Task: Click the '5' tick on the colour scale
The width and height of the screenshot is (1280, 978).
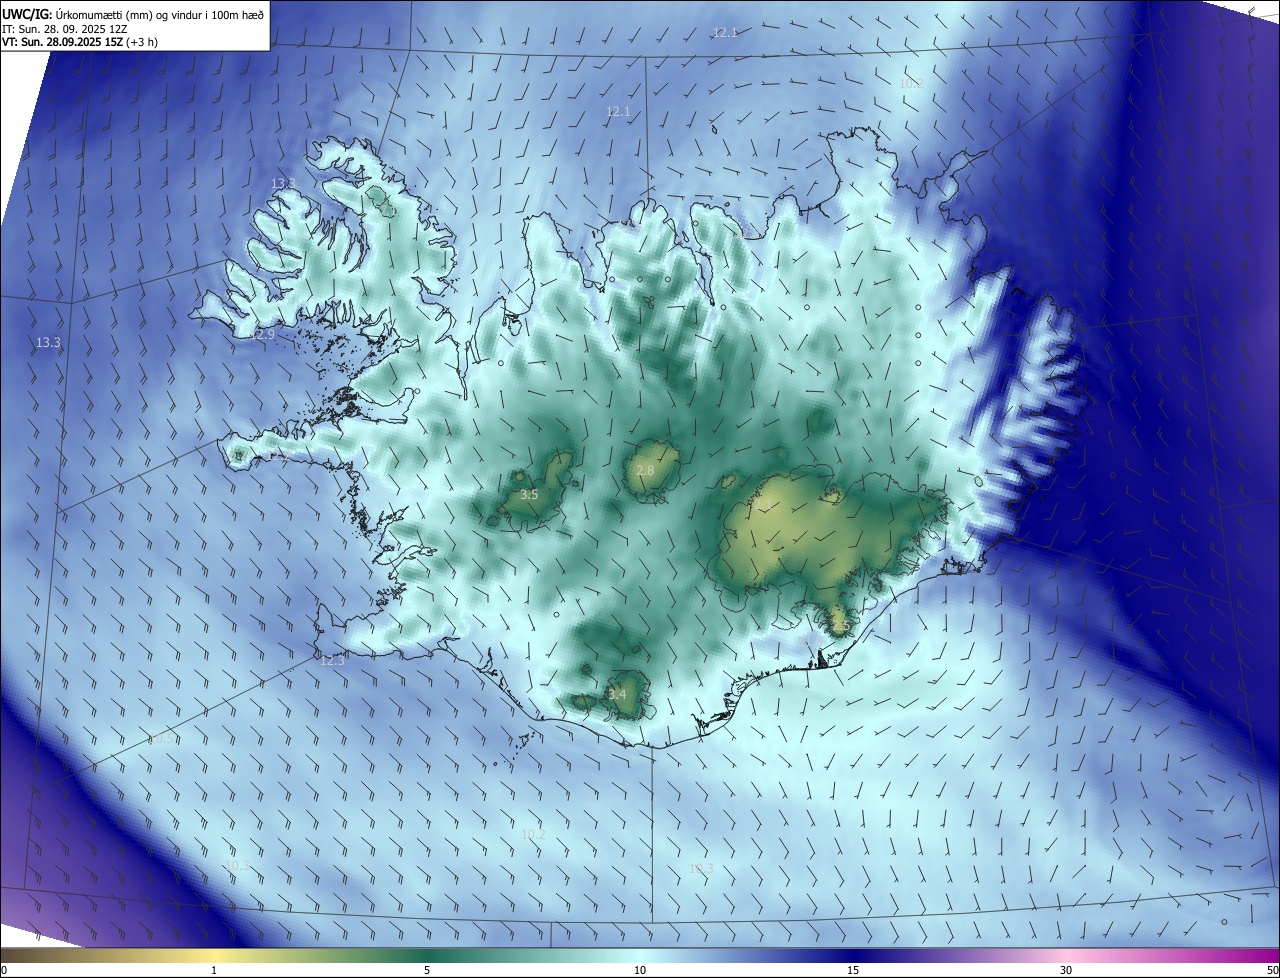Action: (427, 970)
